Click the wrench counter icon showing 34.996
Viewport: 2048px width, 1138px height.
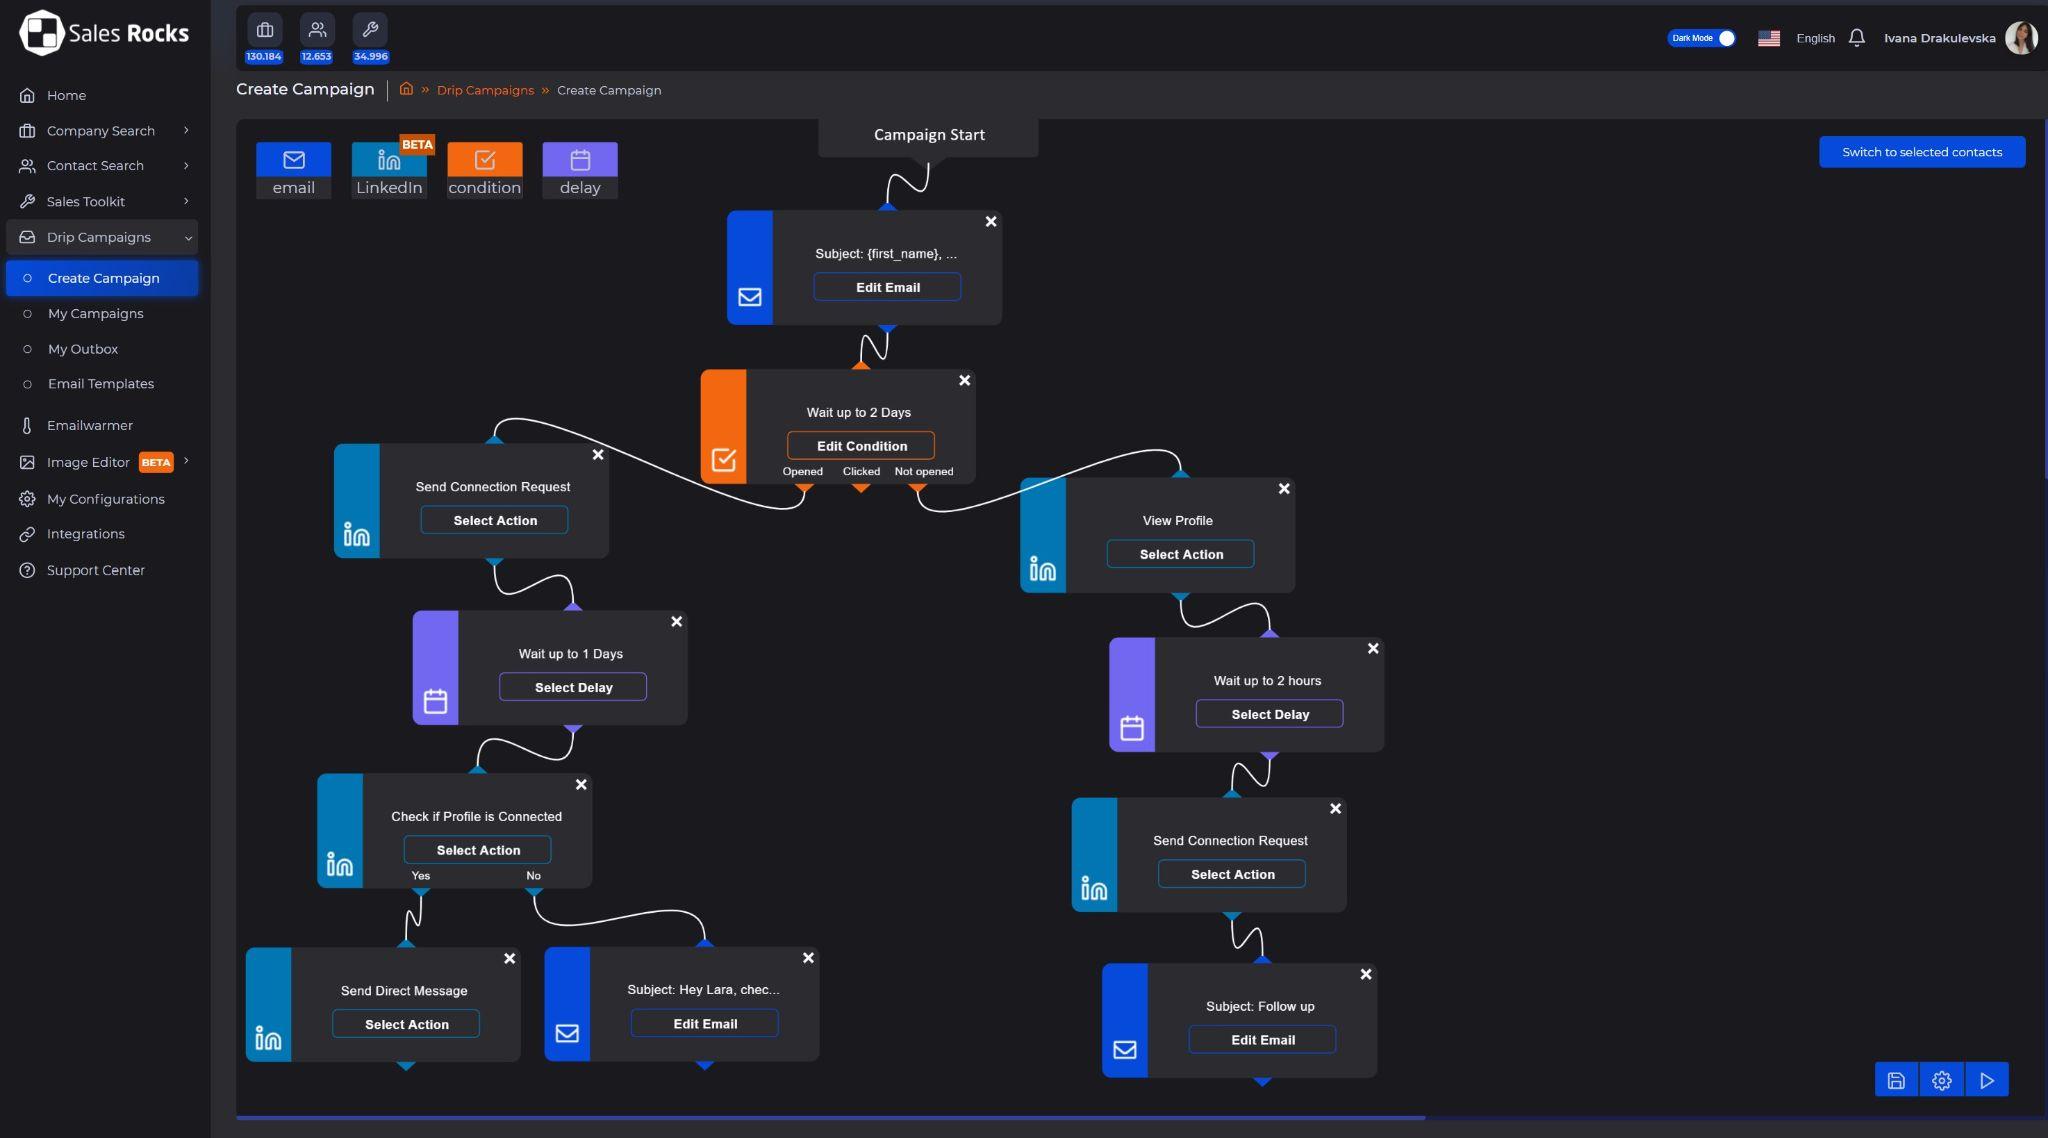[x=370, y=30]
